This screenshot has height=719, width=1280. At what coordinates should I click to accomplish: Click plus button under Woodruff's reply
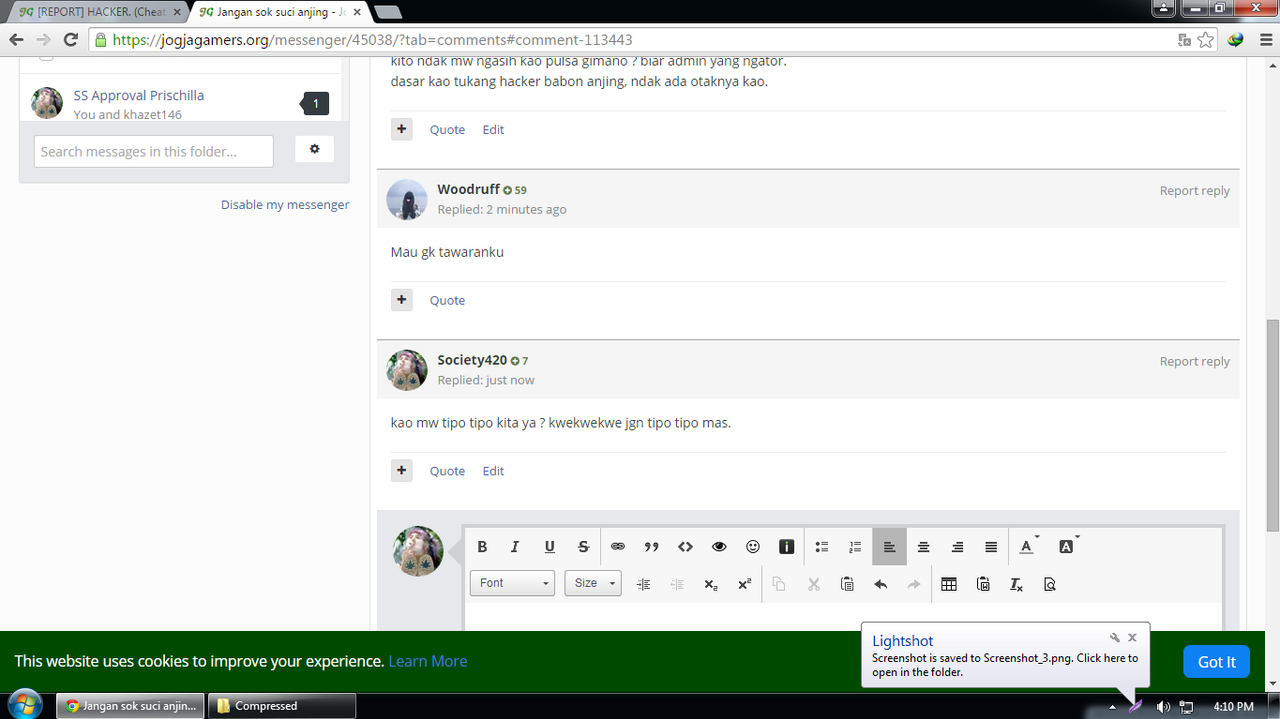[x=401, y=300]
